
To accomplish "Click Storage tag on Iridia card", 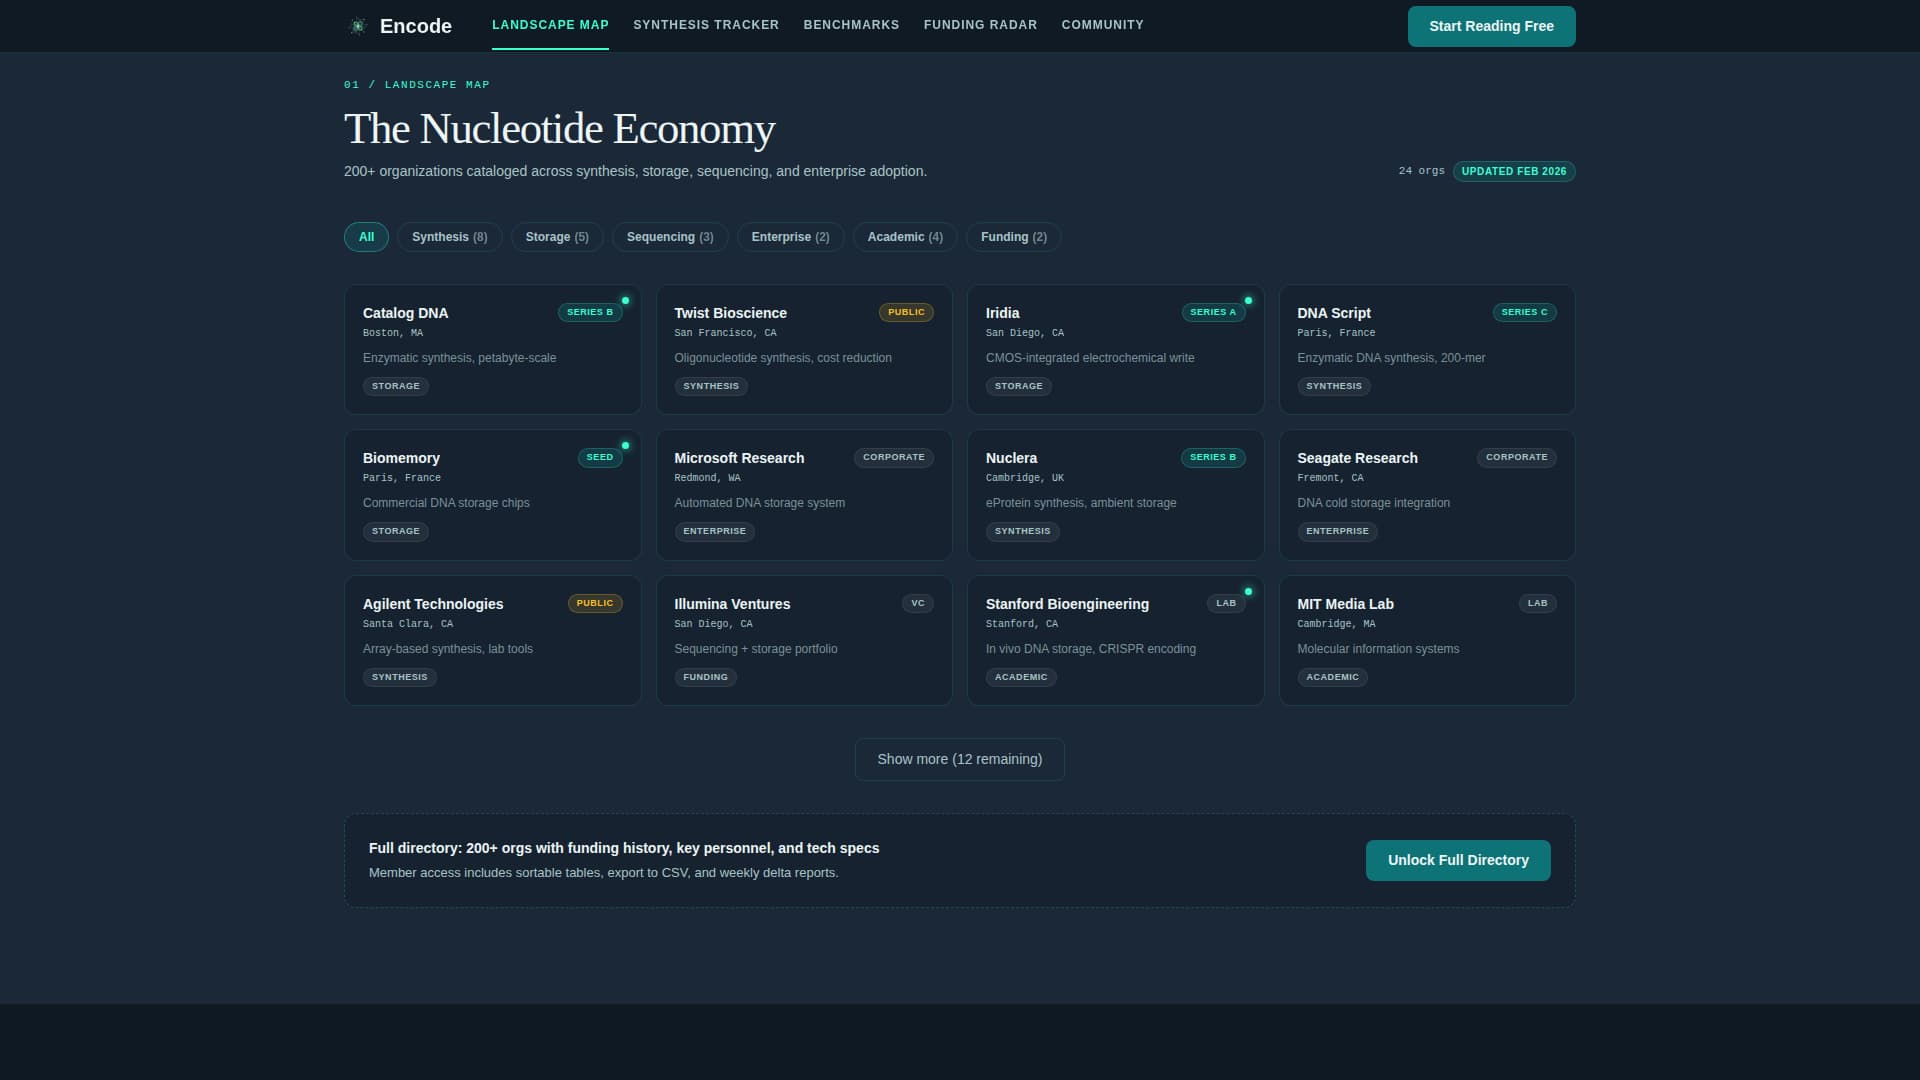I will pos(1019,387).
